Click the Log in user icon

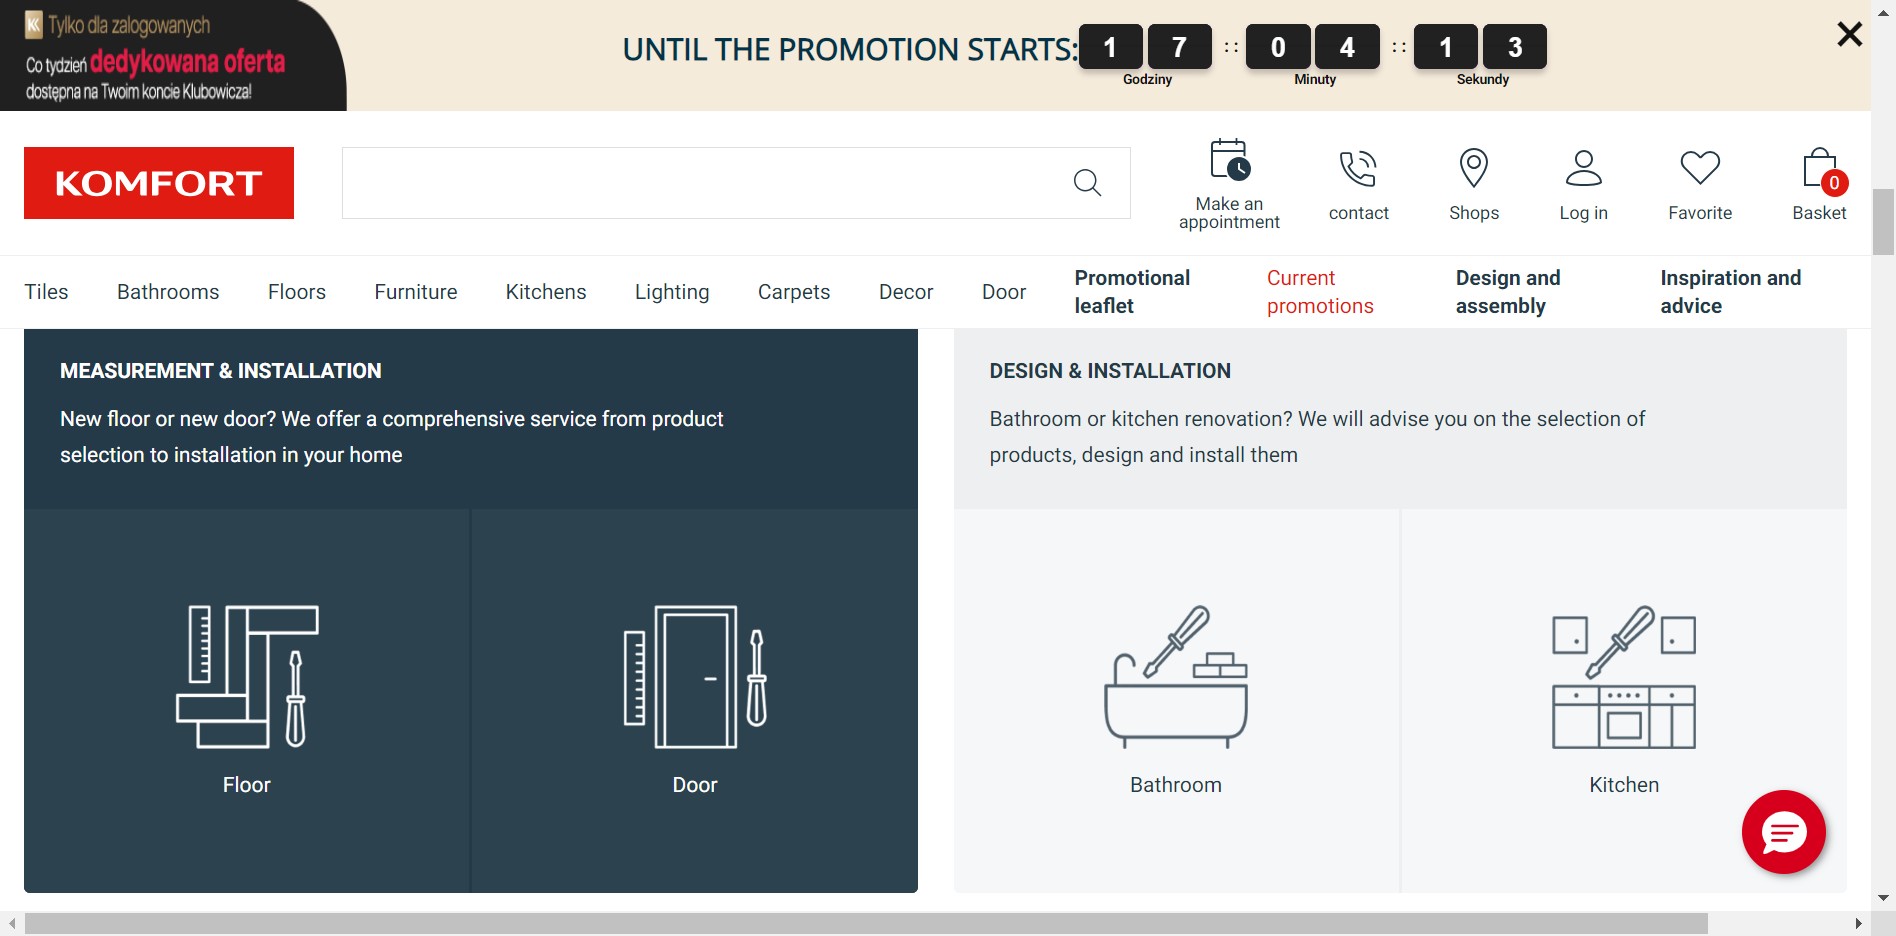point(1583,168)
